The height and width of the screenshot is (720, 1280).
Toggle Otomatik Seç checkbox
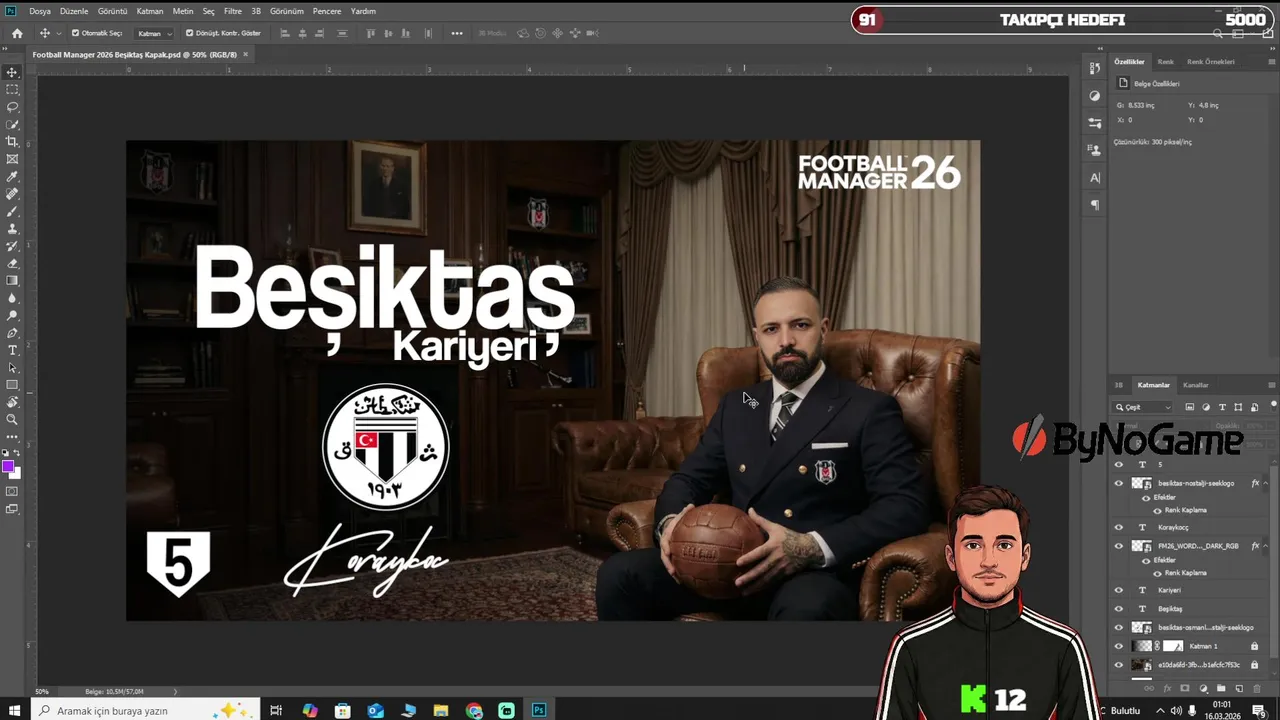point(75,33)
